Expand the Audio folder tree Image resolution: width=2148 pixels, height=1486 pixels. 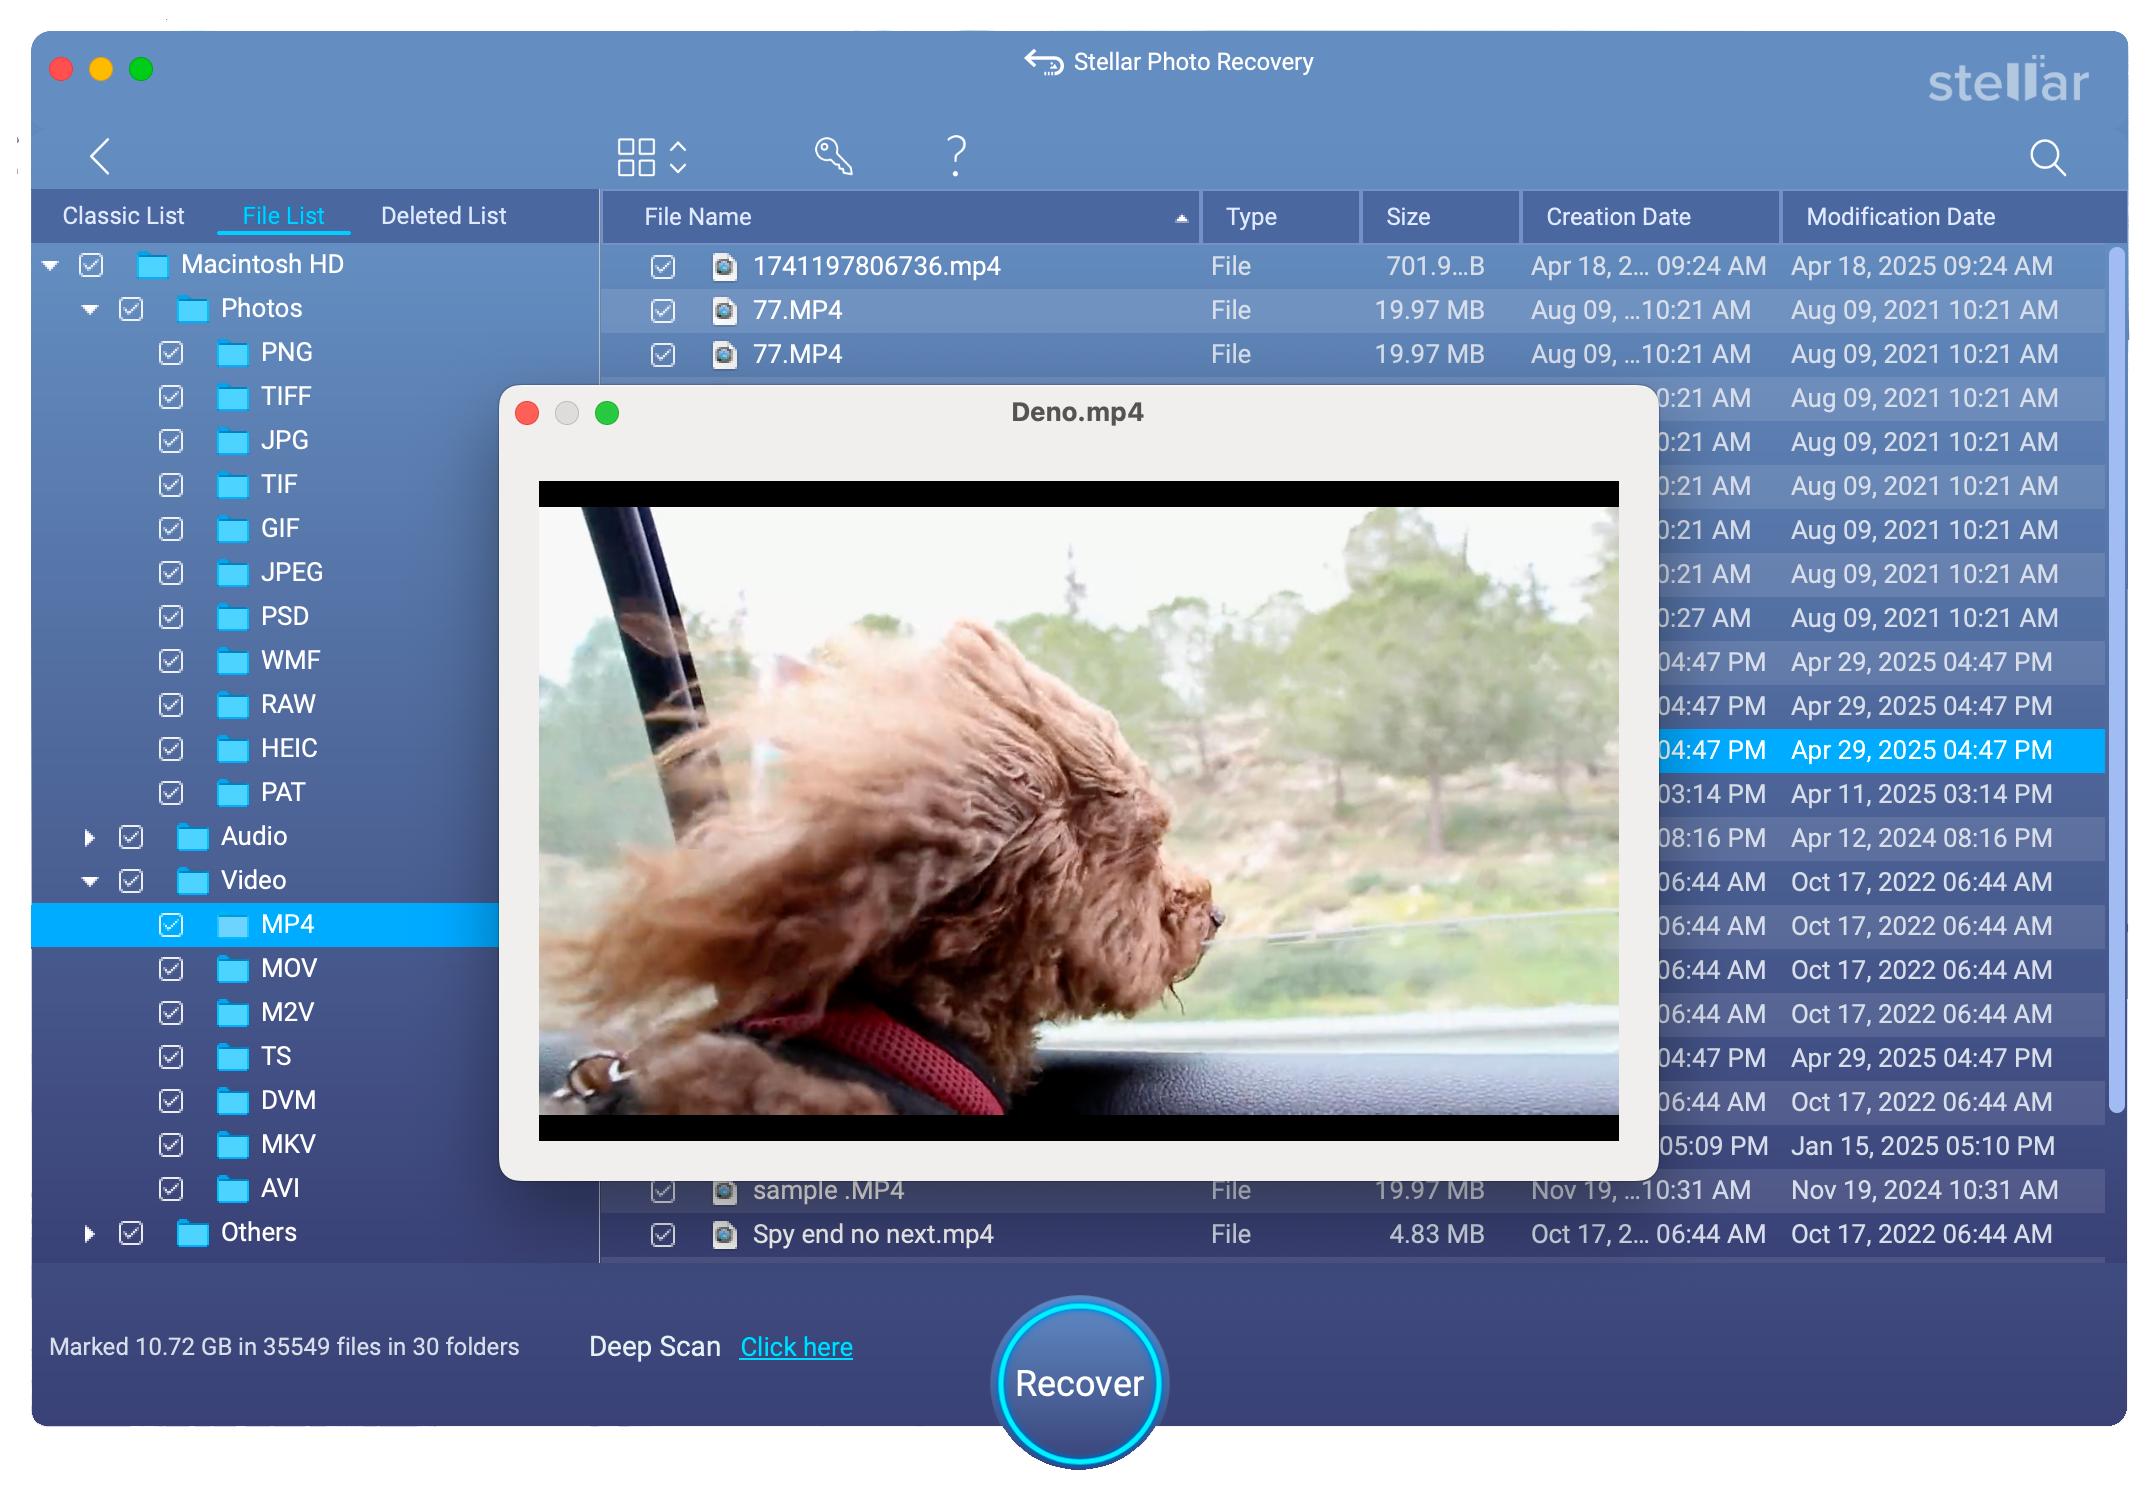(89, 837)
